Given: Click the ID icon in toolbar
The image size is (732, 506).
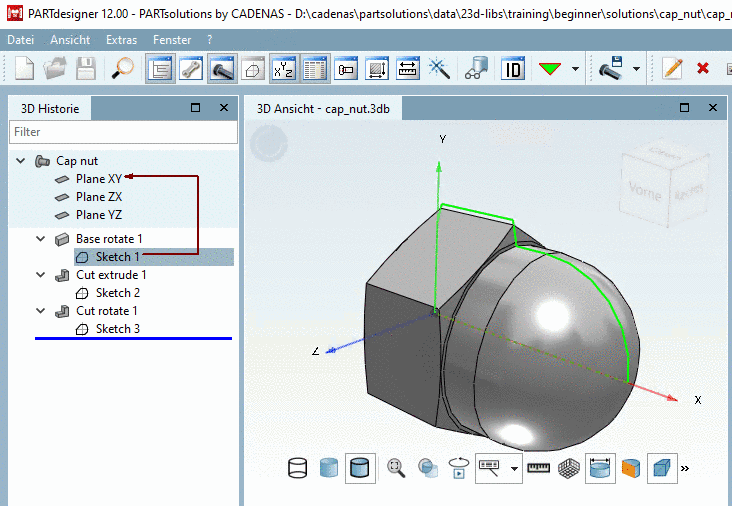Looking at the screenshot, I should click(x=513, y=69).
